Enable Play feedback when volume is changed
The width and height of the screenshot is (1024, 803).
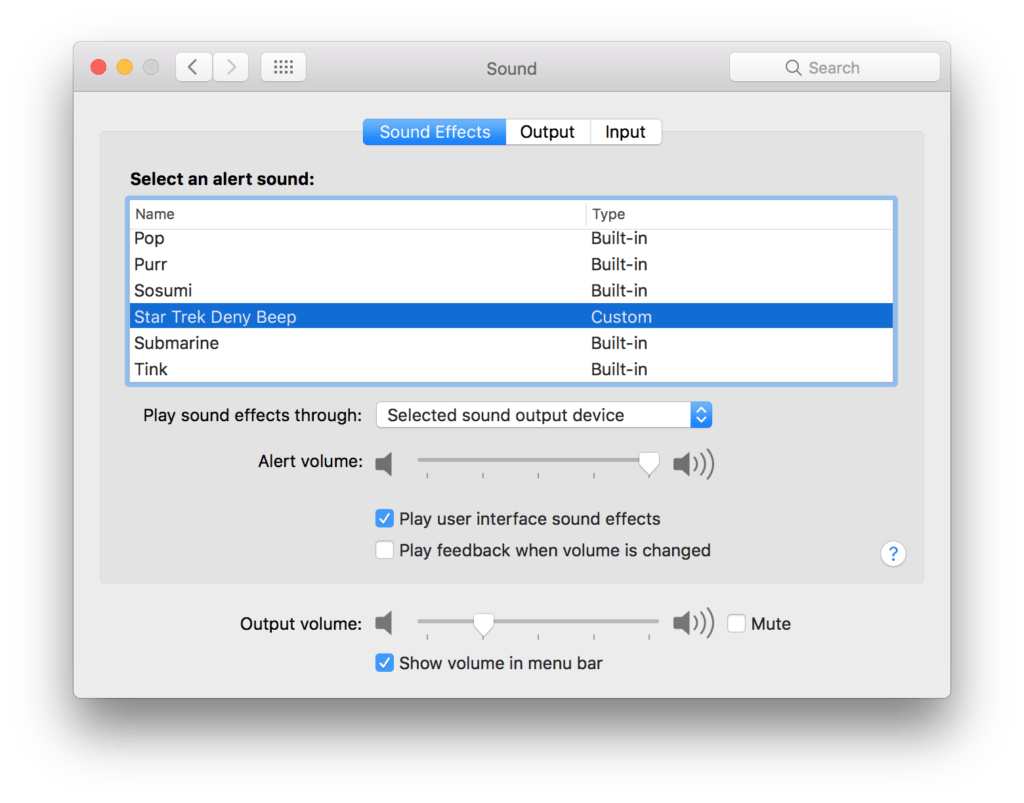tap(384, 550)
